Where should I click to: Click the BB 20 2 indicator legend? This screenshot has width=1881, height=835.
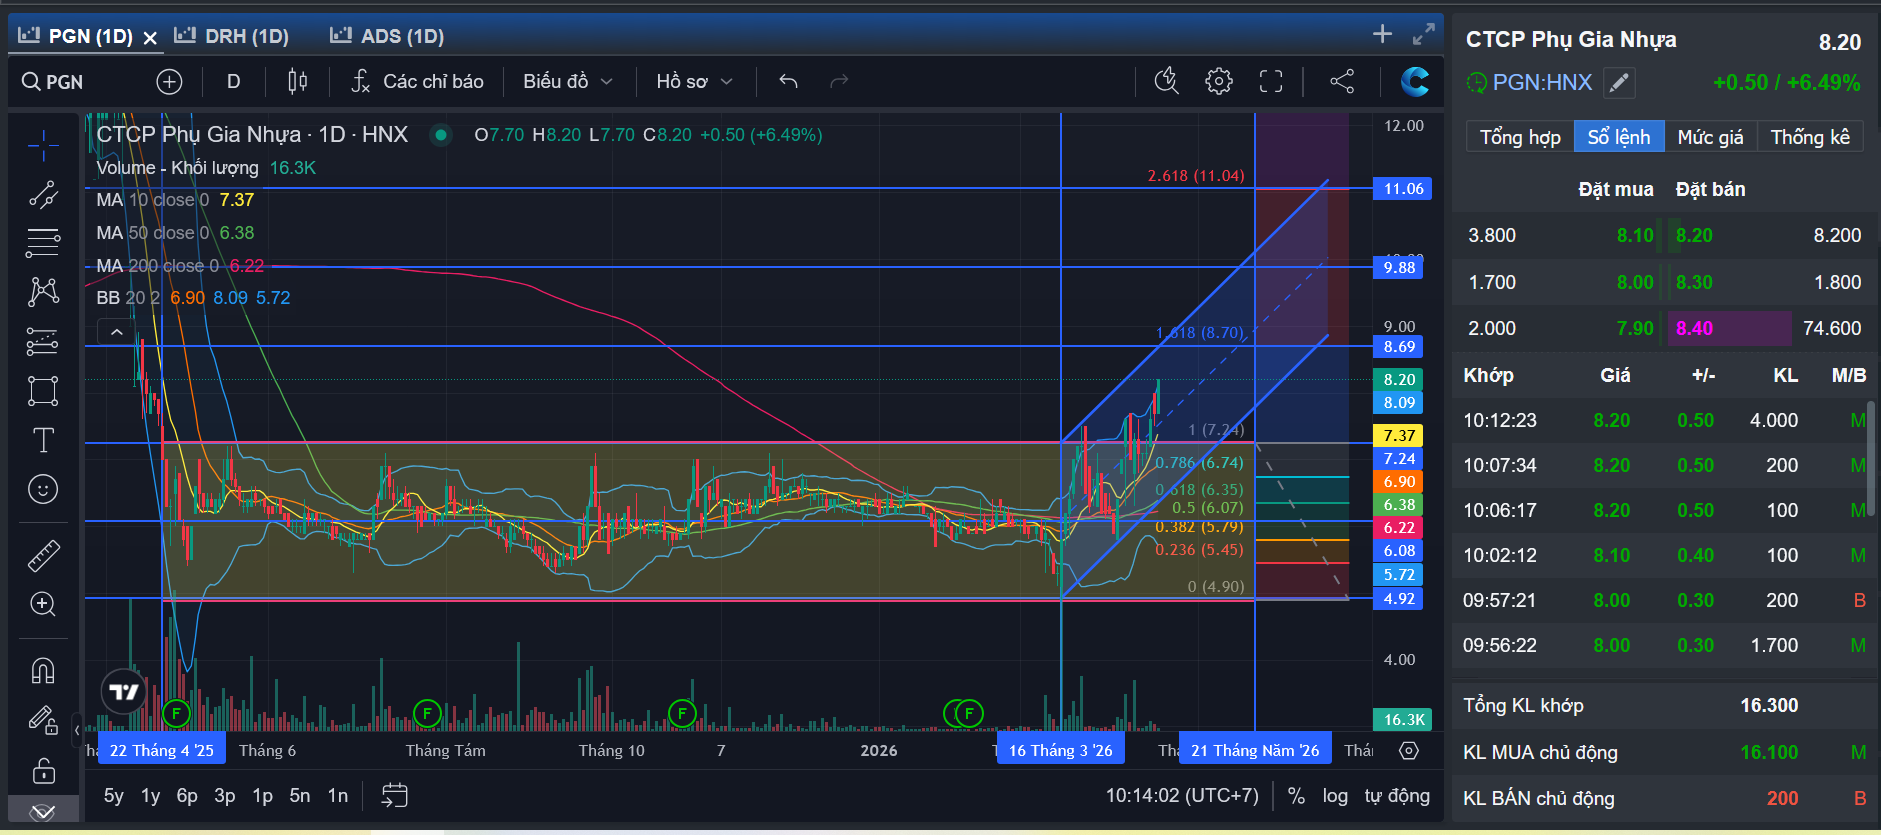pos(193,298)
